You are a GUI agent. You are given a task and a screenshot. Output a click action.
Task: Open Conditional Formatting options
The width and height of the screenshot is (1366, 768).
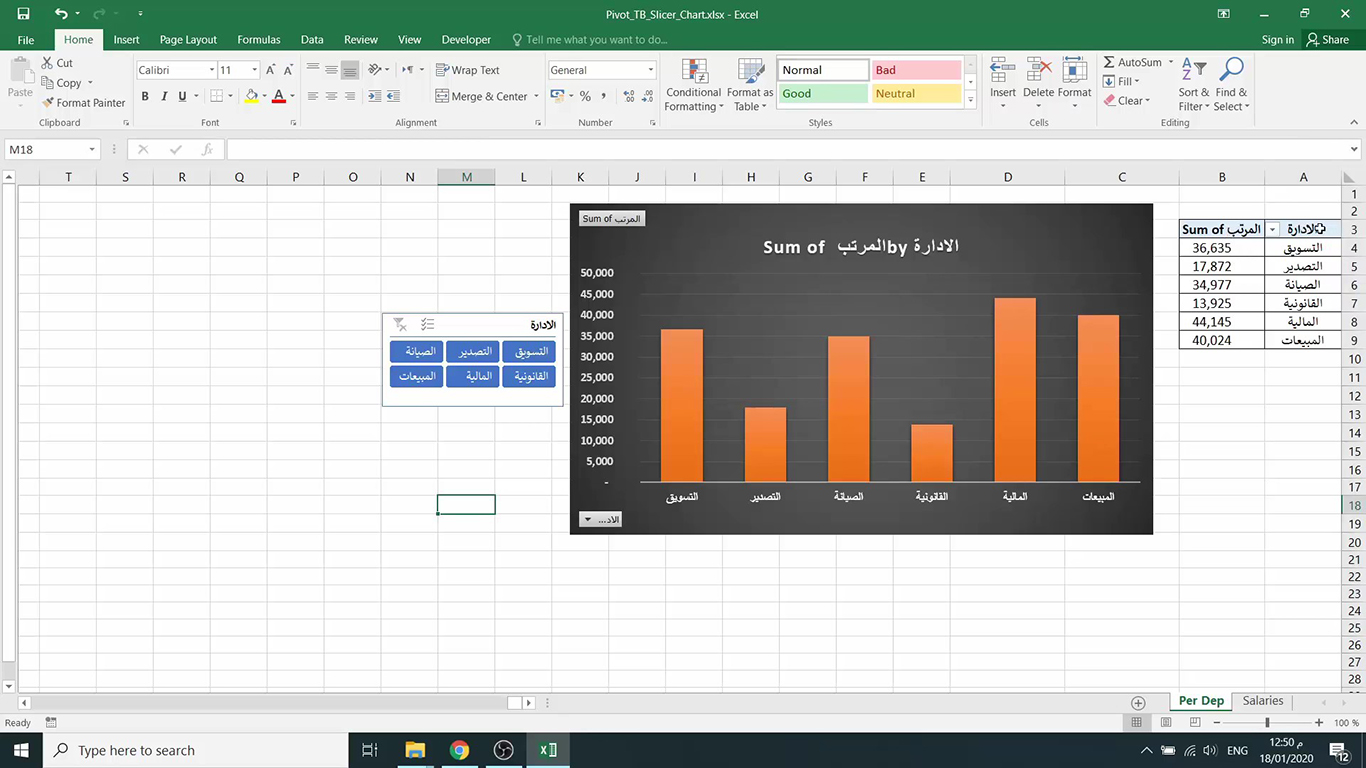pyautogui.click(x=693, y=84)
